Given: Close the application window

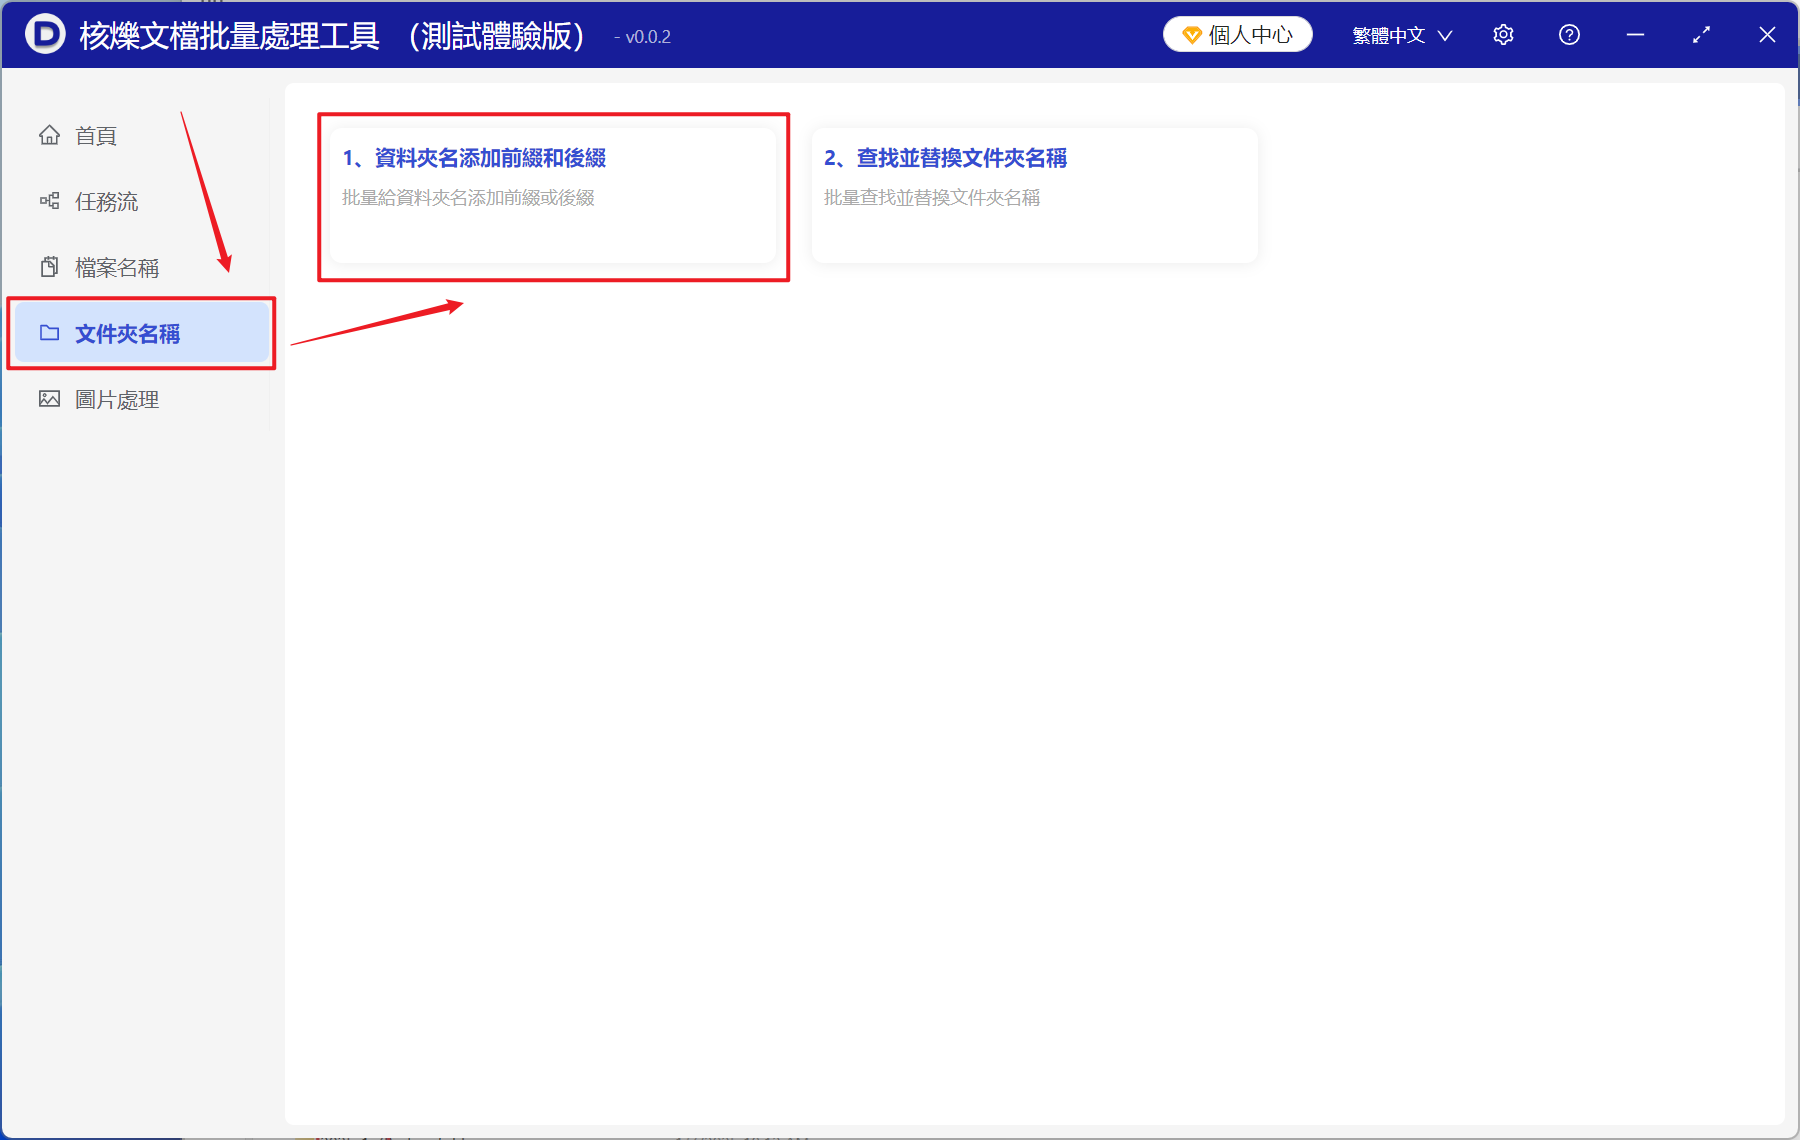Looking at the screenshot, I should click(x=1767, y=35).
